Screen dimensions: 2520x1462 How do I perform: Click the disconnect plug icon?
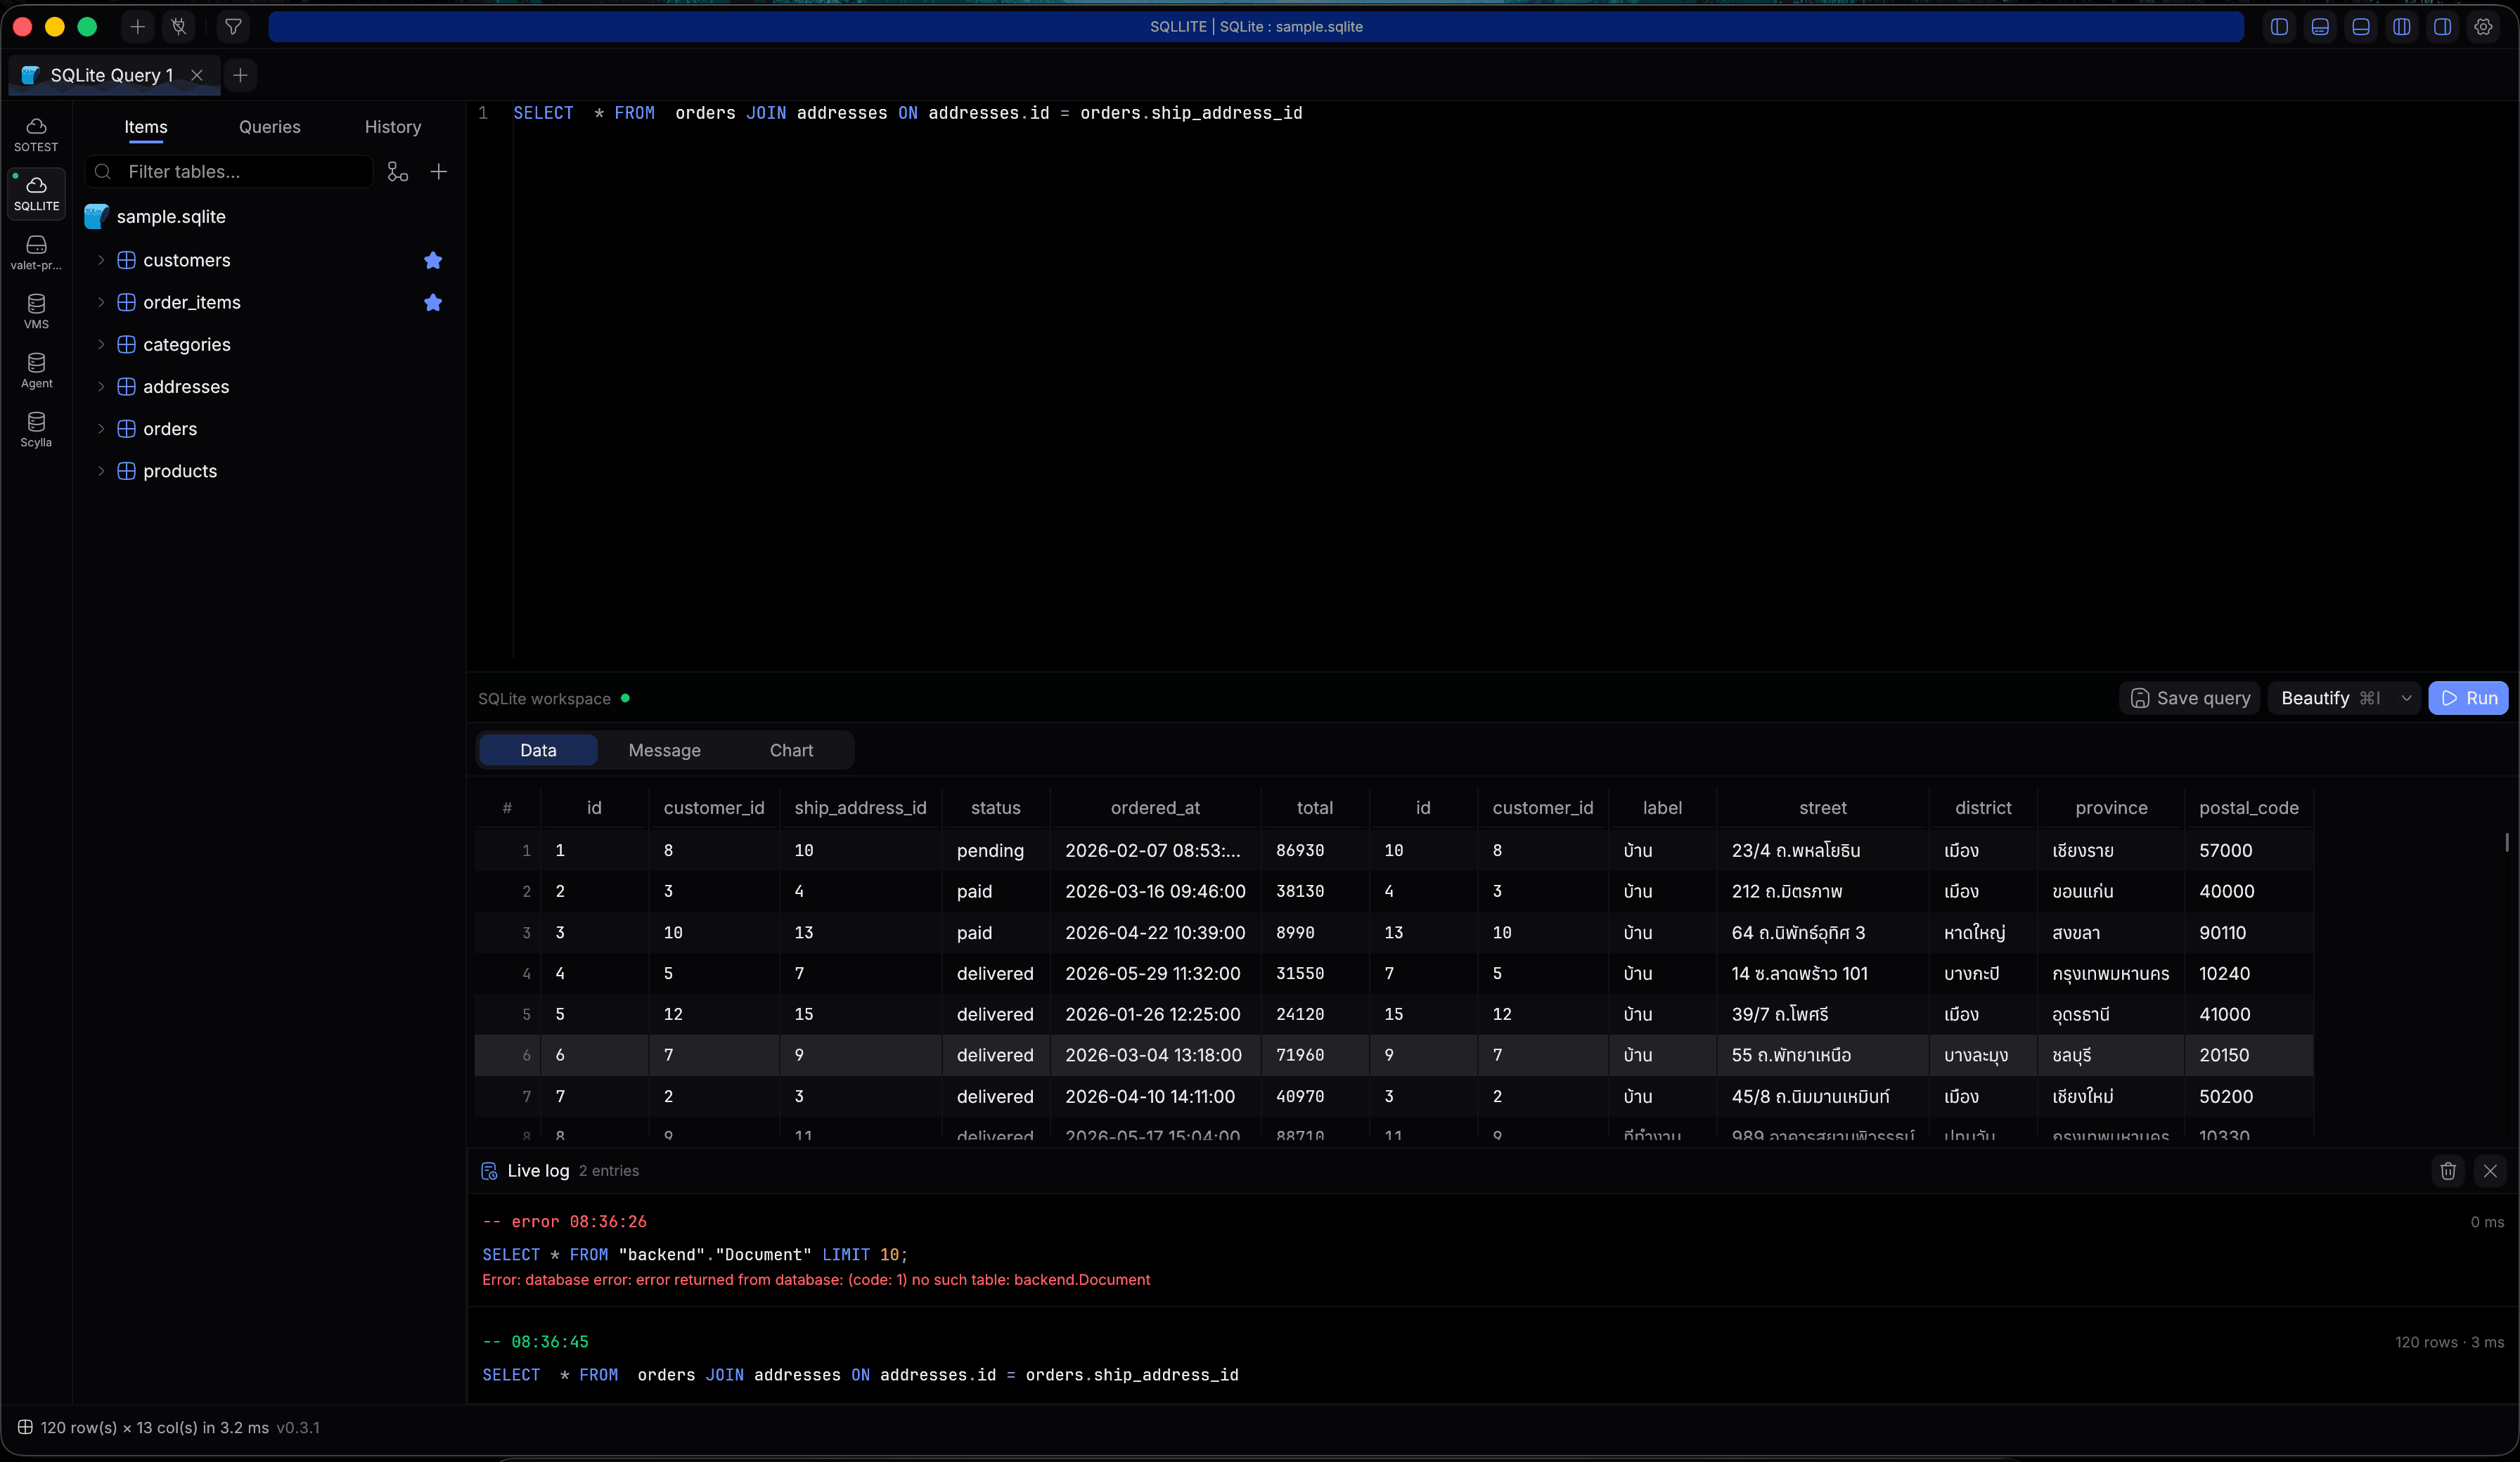click(x=179, y=27)
